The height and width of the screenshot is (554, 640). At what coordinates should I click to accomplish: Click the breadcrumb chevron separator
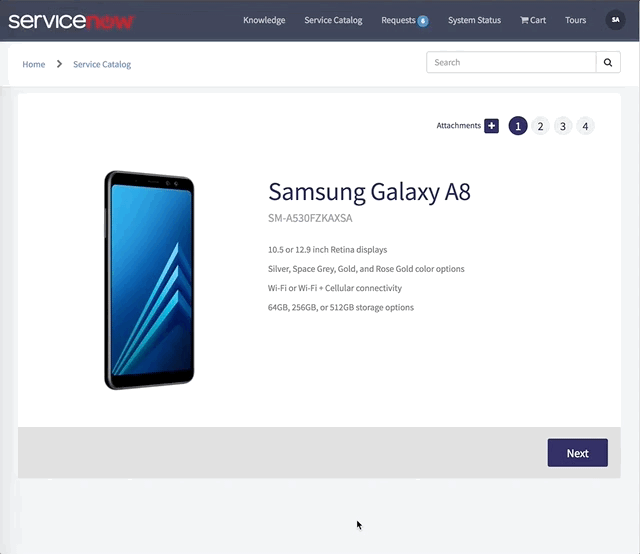click(x=59, y=64)
